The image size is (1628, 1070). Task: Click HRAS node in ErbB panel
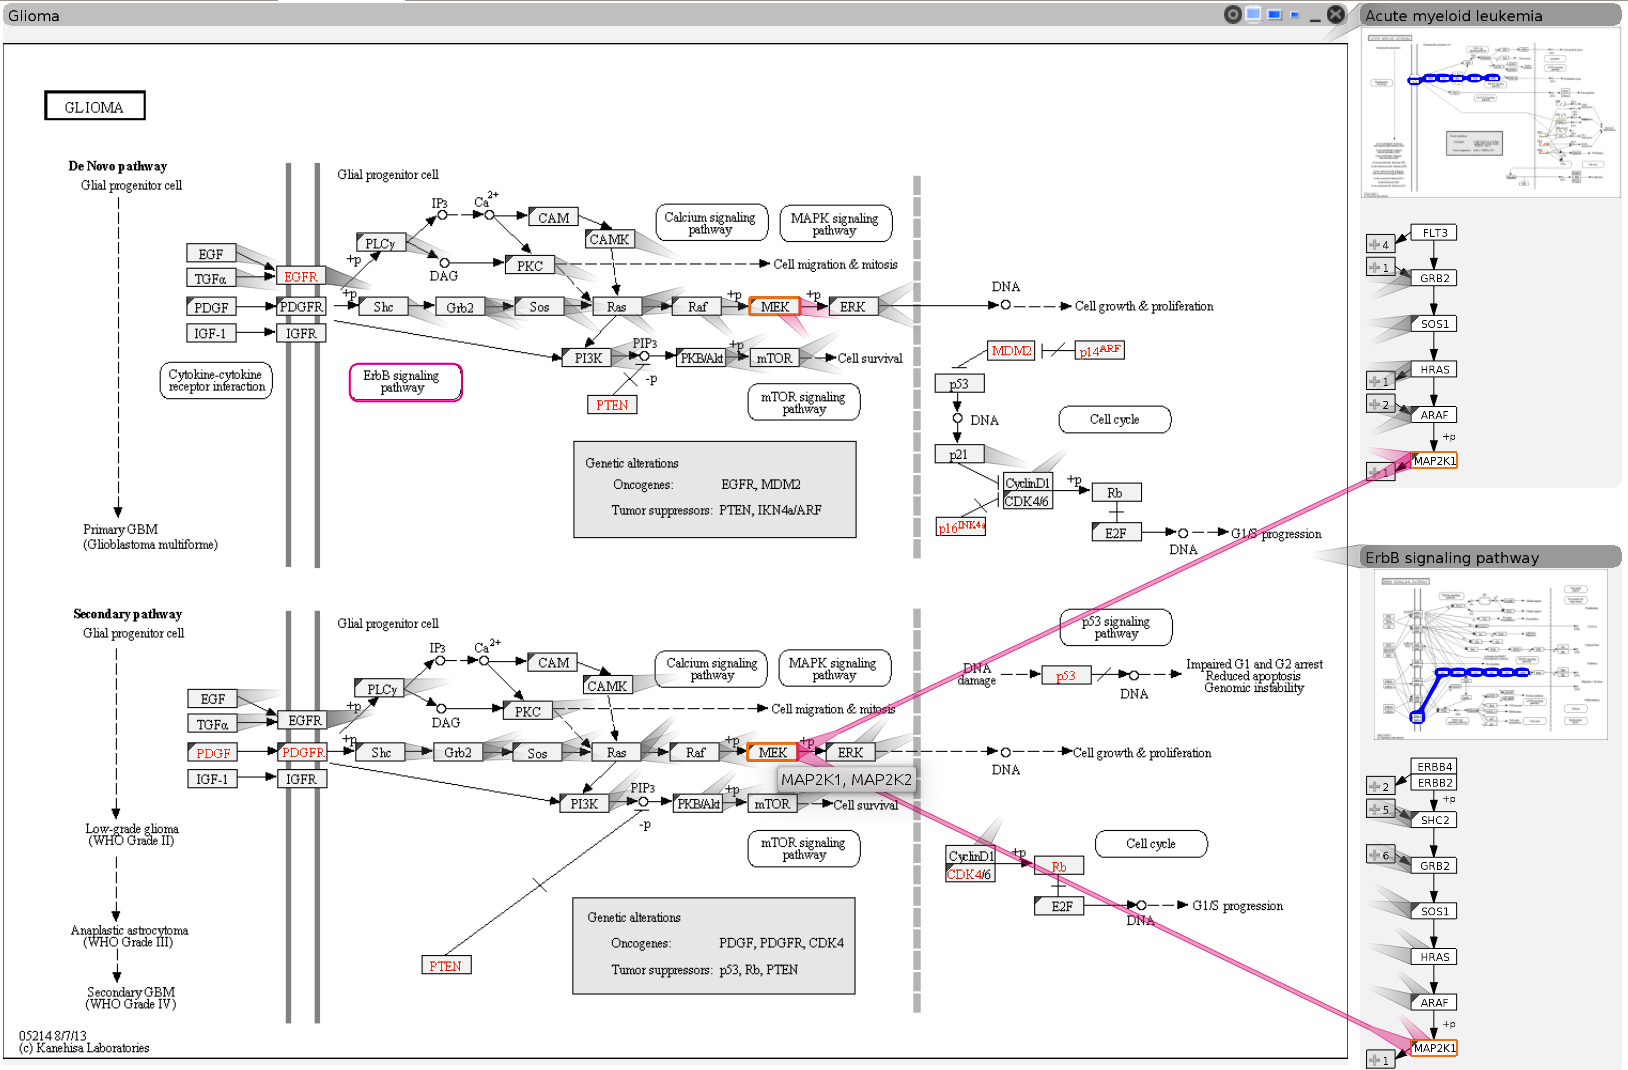(1434, 957)
